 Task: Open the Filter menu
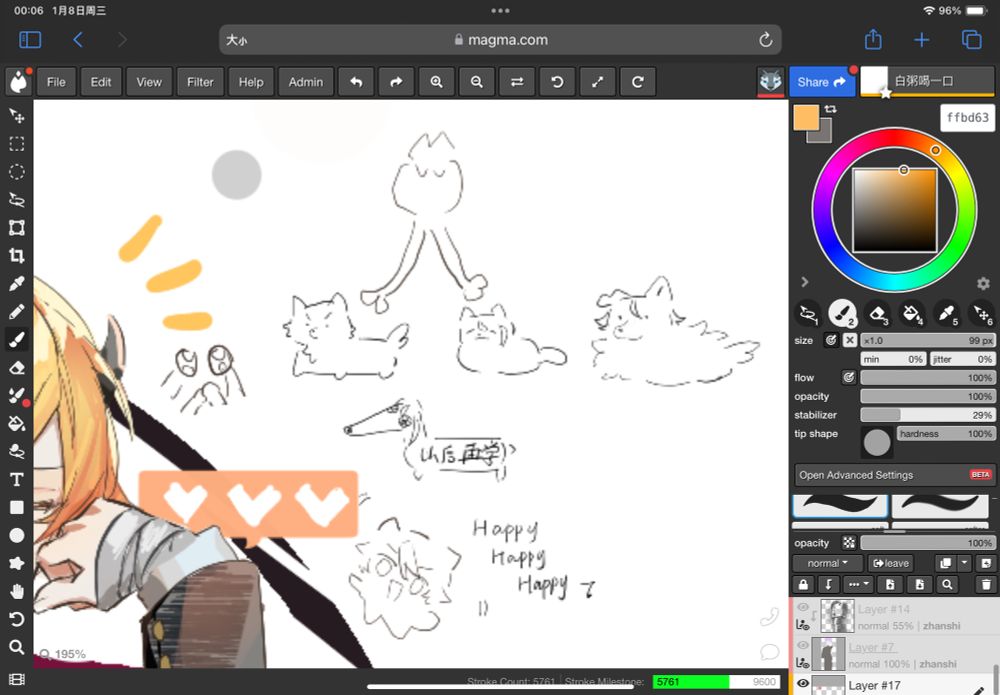coord(200,82)
